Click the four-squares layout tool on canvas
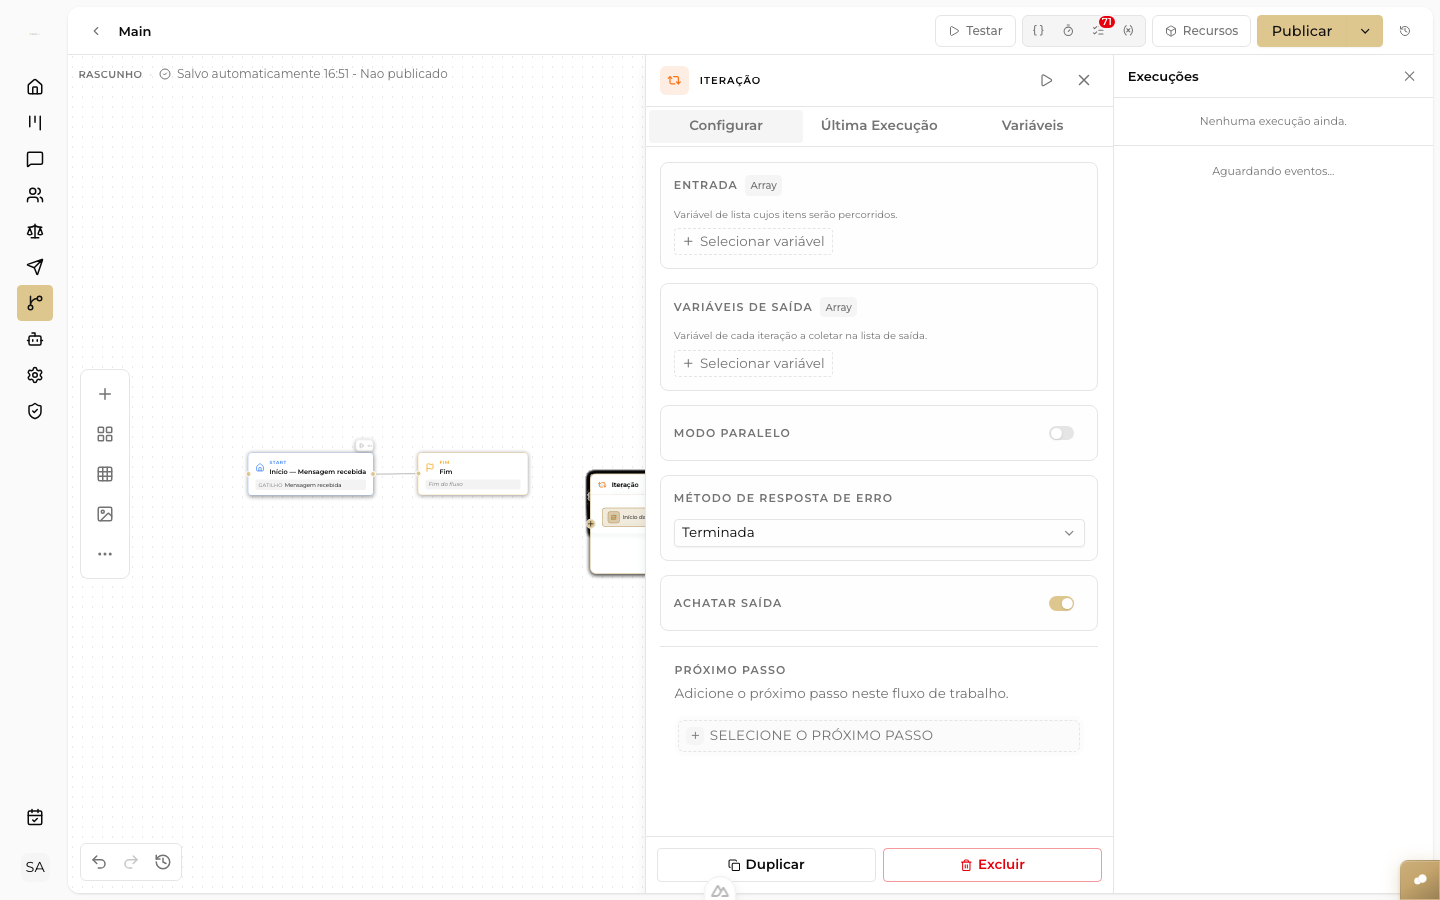The image size is (1440, 900). pyautogui.click(x=105, y=434)
